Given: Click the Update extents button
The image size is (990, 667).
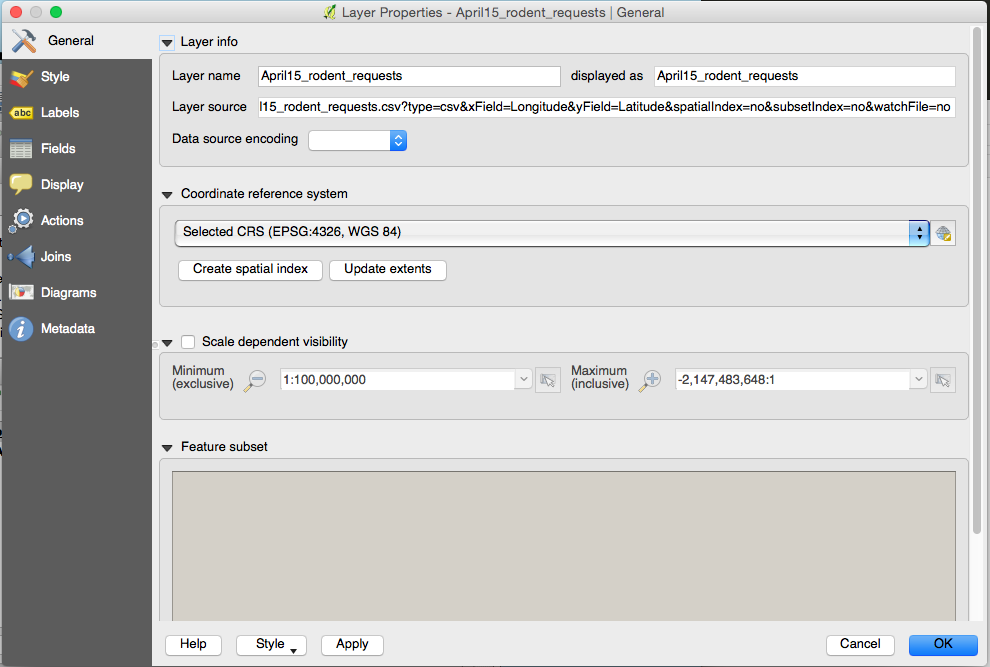Looking at the screenshot, I should point(387,270).
